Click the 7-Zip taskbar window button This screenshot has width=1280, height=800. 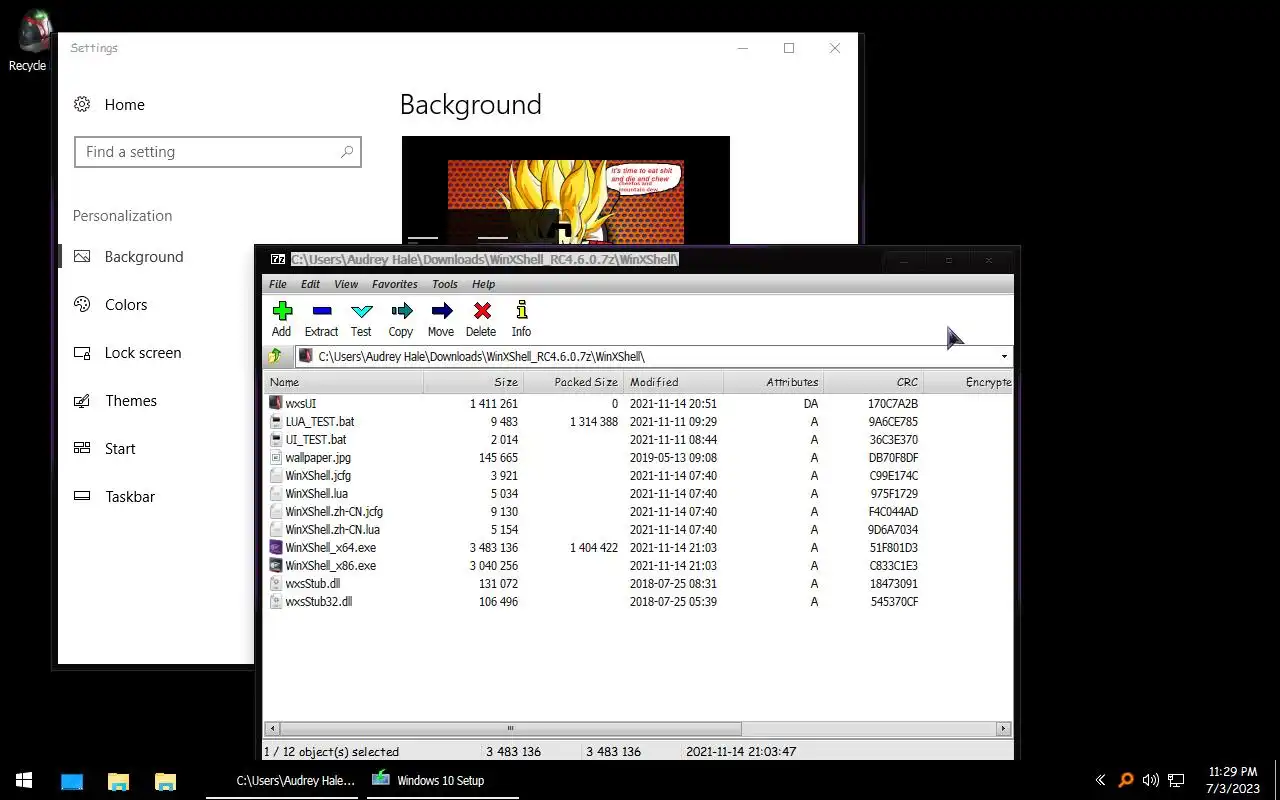pos(284,780)
